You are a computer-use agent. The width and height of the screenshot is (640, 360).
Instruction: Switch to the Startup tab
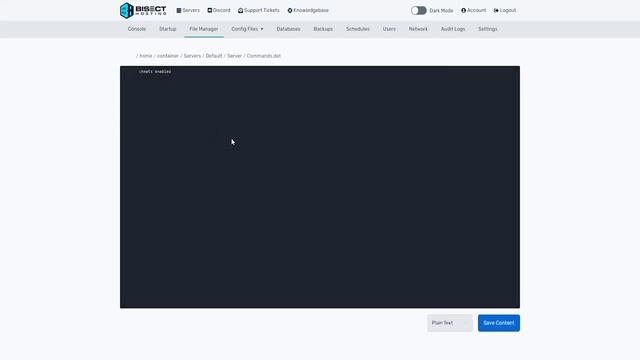click(168, 29)
